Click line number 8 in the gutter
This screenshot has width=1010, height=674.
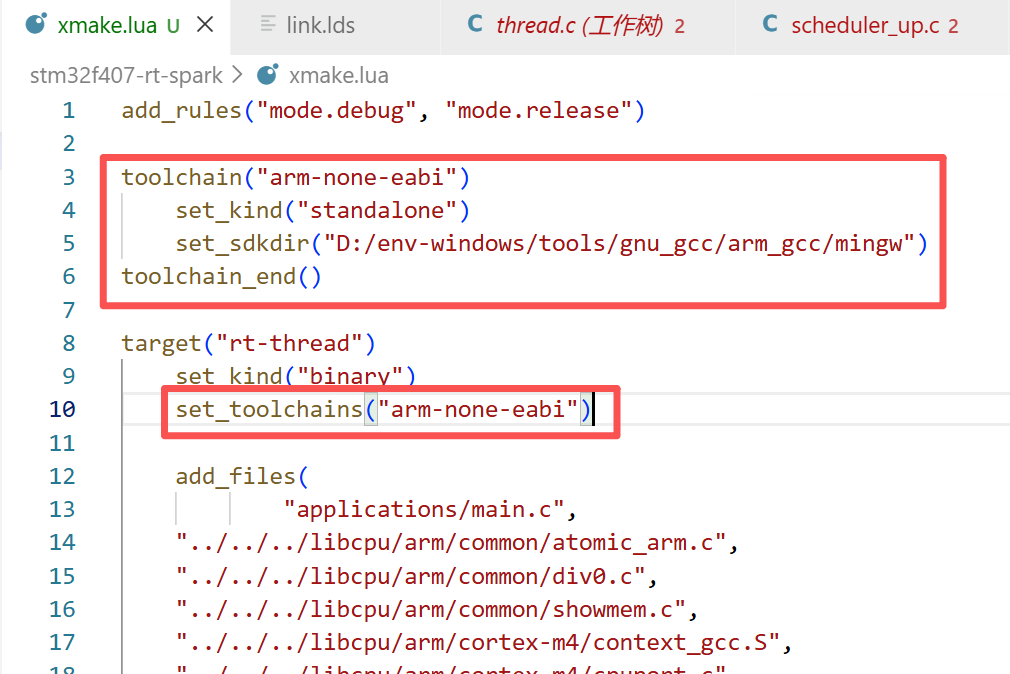[x=69, y=343]
